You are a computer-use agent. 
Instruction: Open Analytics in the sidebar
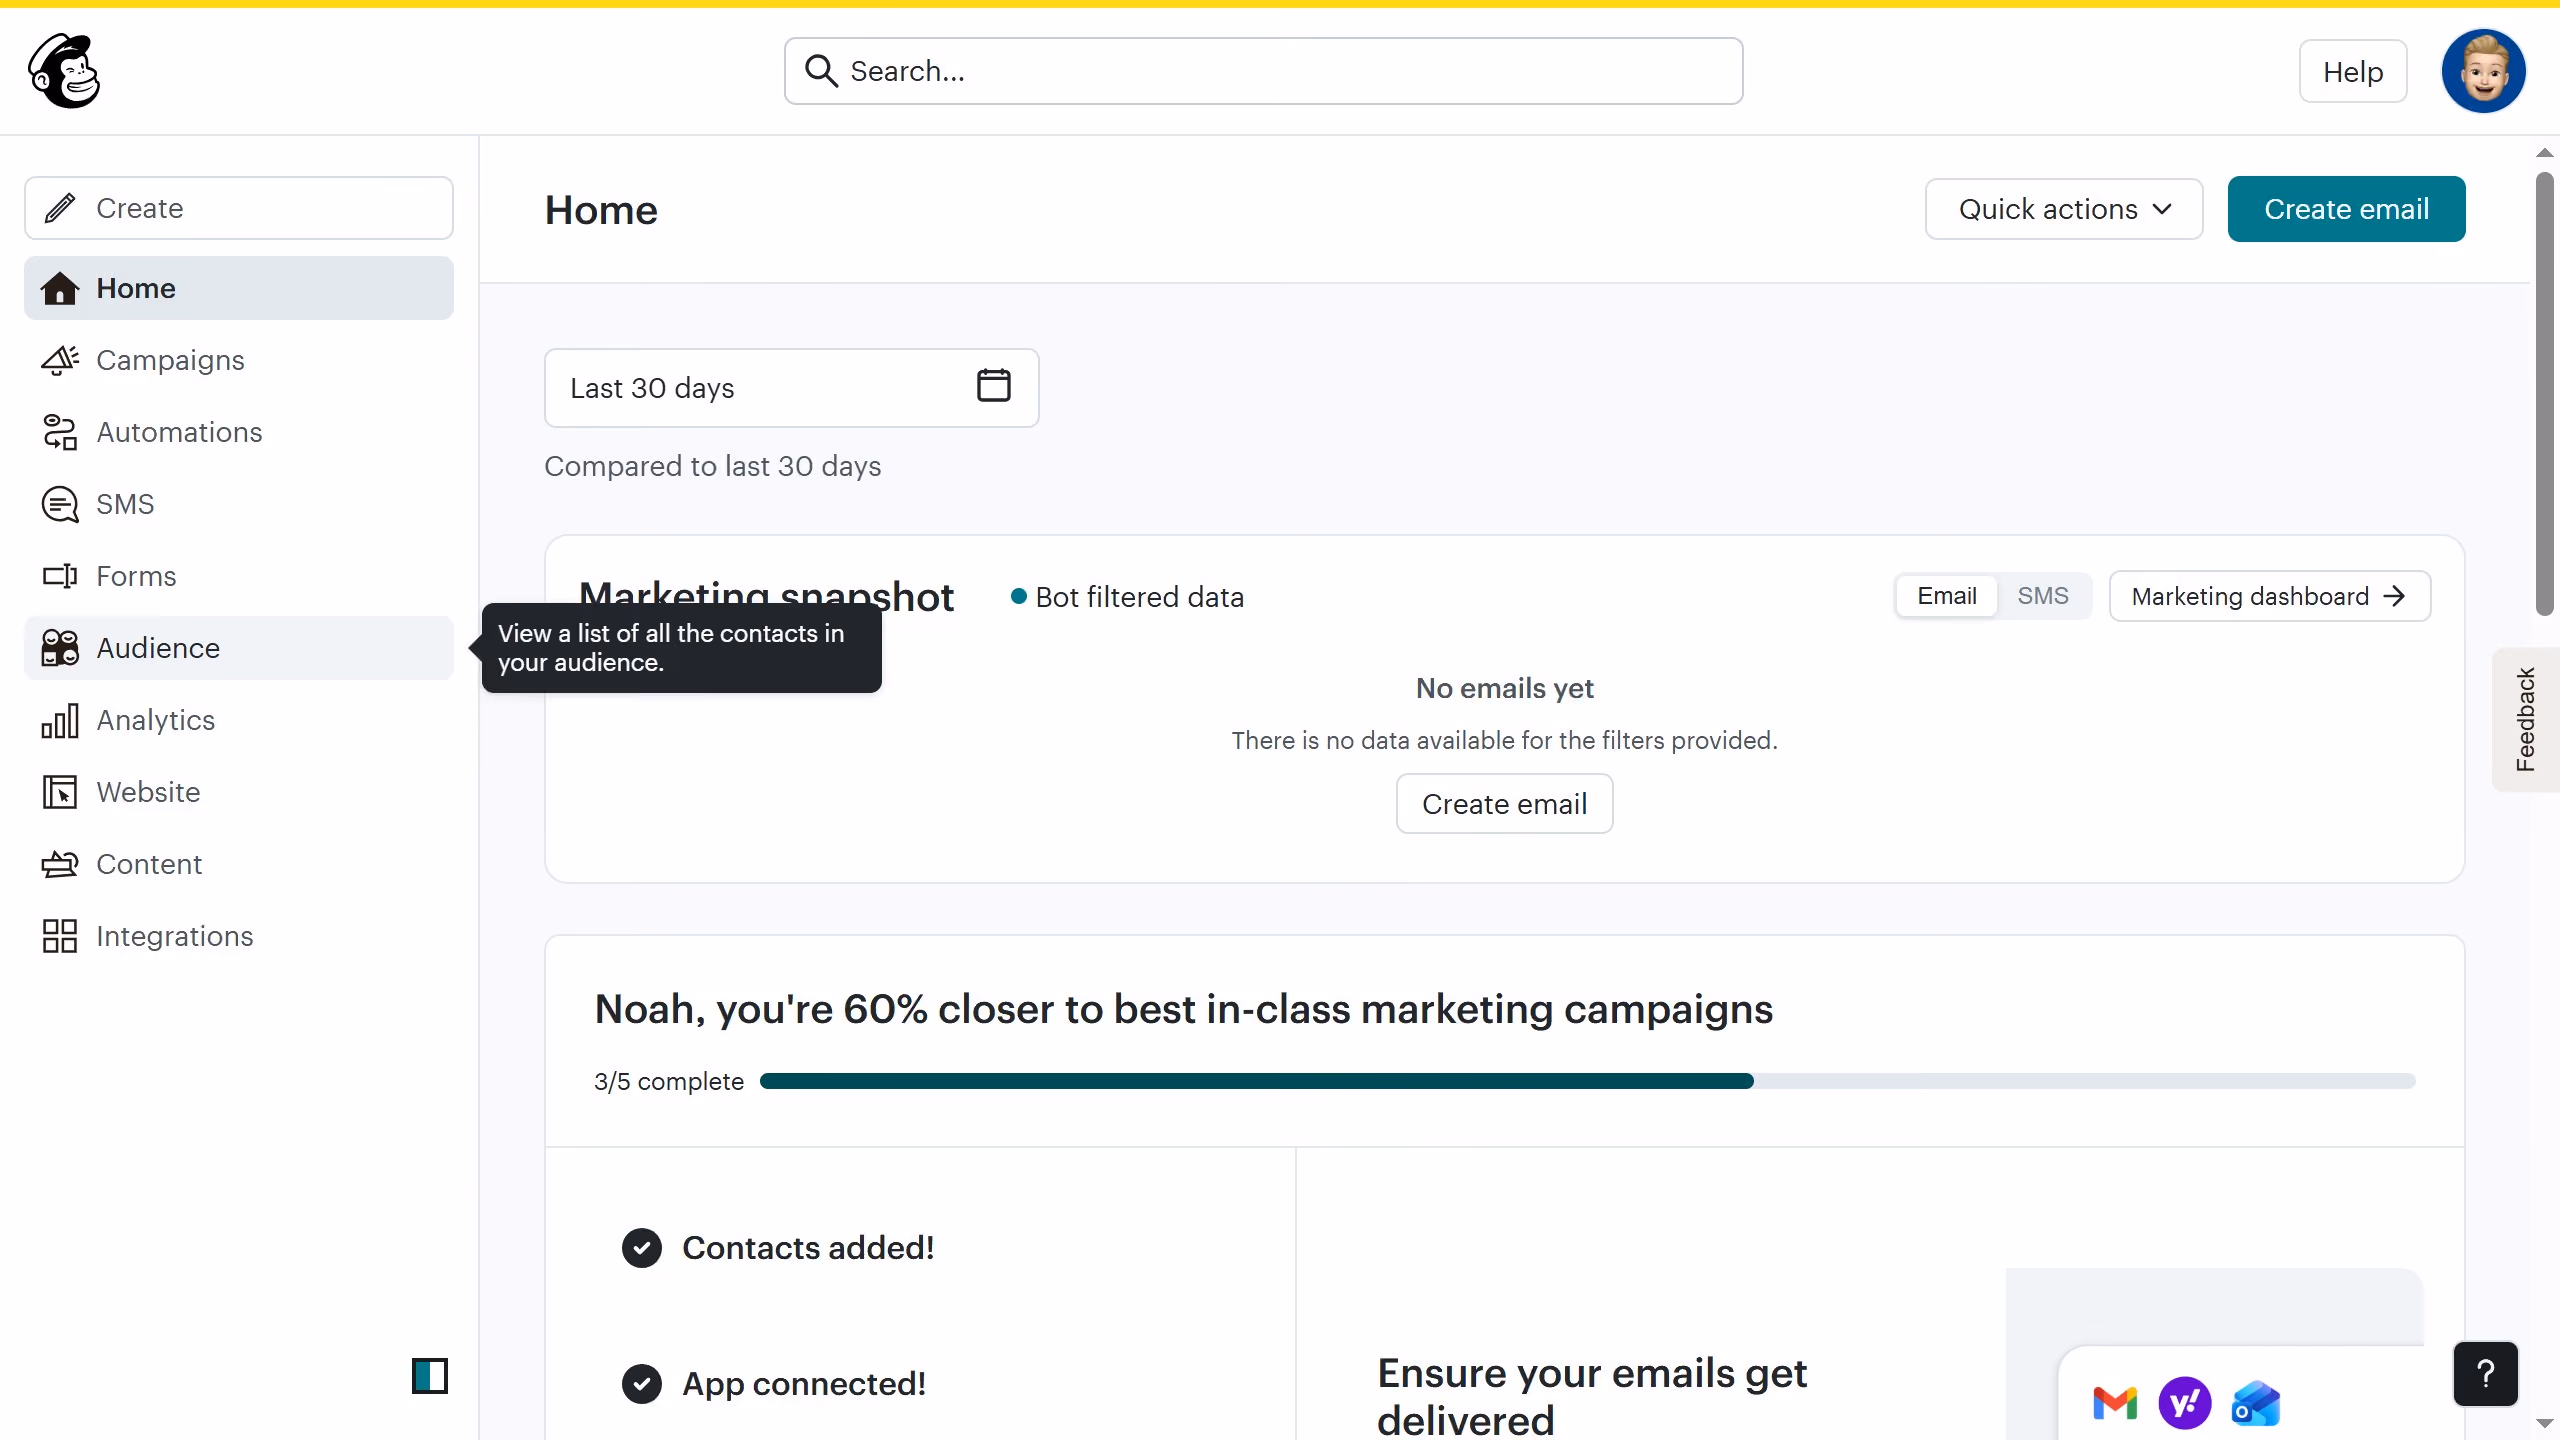pos(238,720)
